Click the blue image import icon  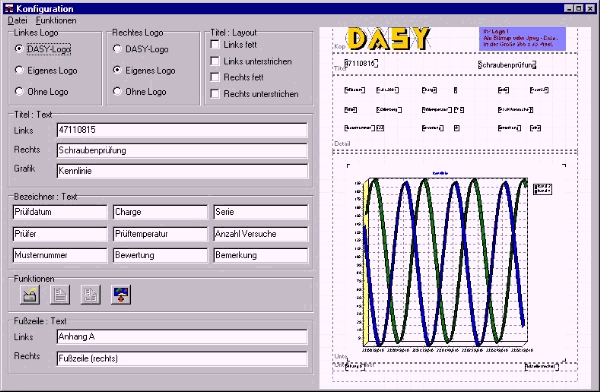121,295
